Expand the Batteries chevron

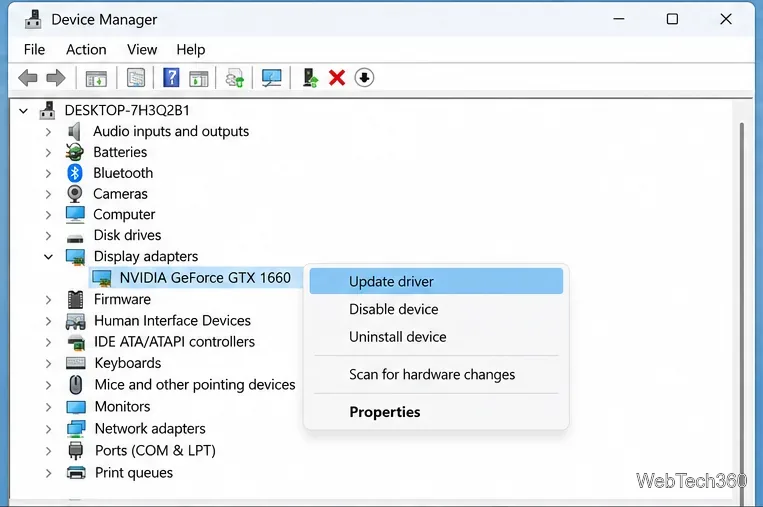click(x=48, y=152)
